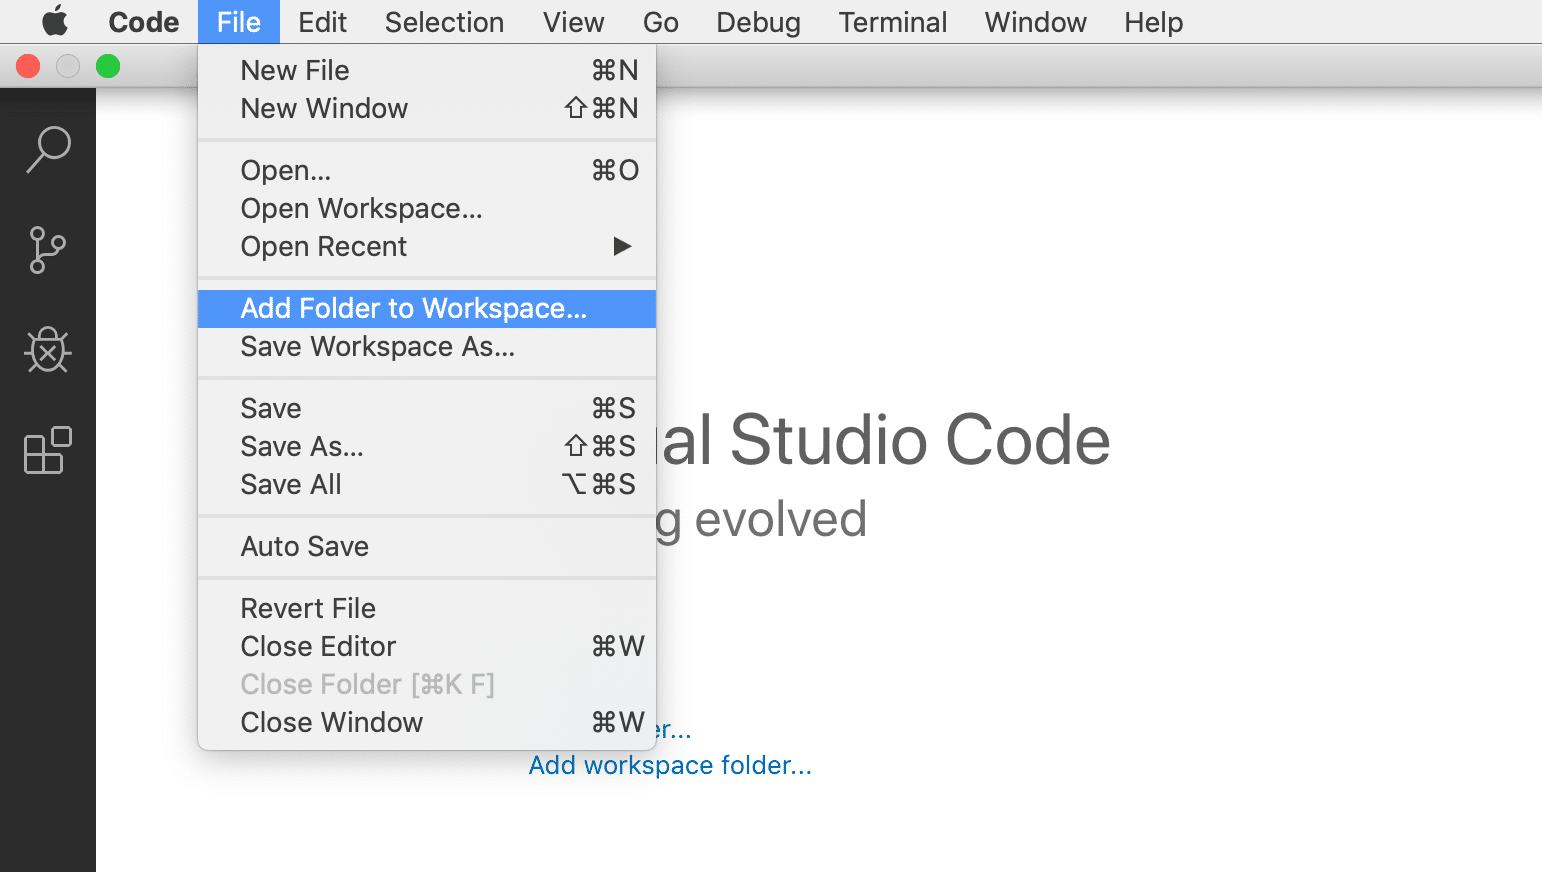Click the Add workspace folder... link
The image size is (1542, 872).
click(670, 765)
